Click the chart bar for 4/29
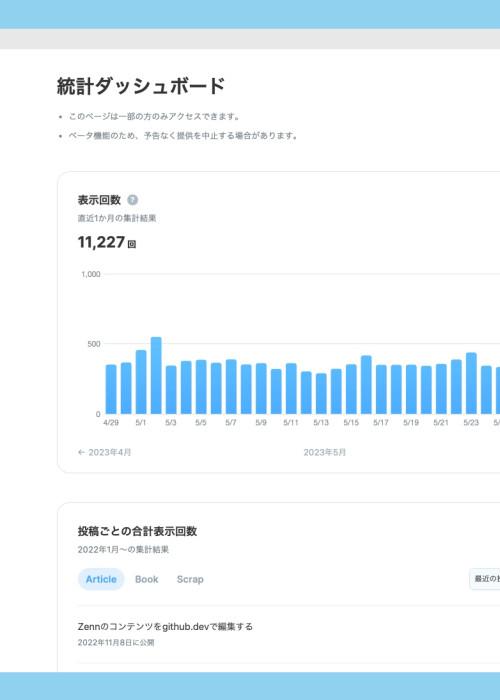Screen dimensions: 500x700 (111, 389)
